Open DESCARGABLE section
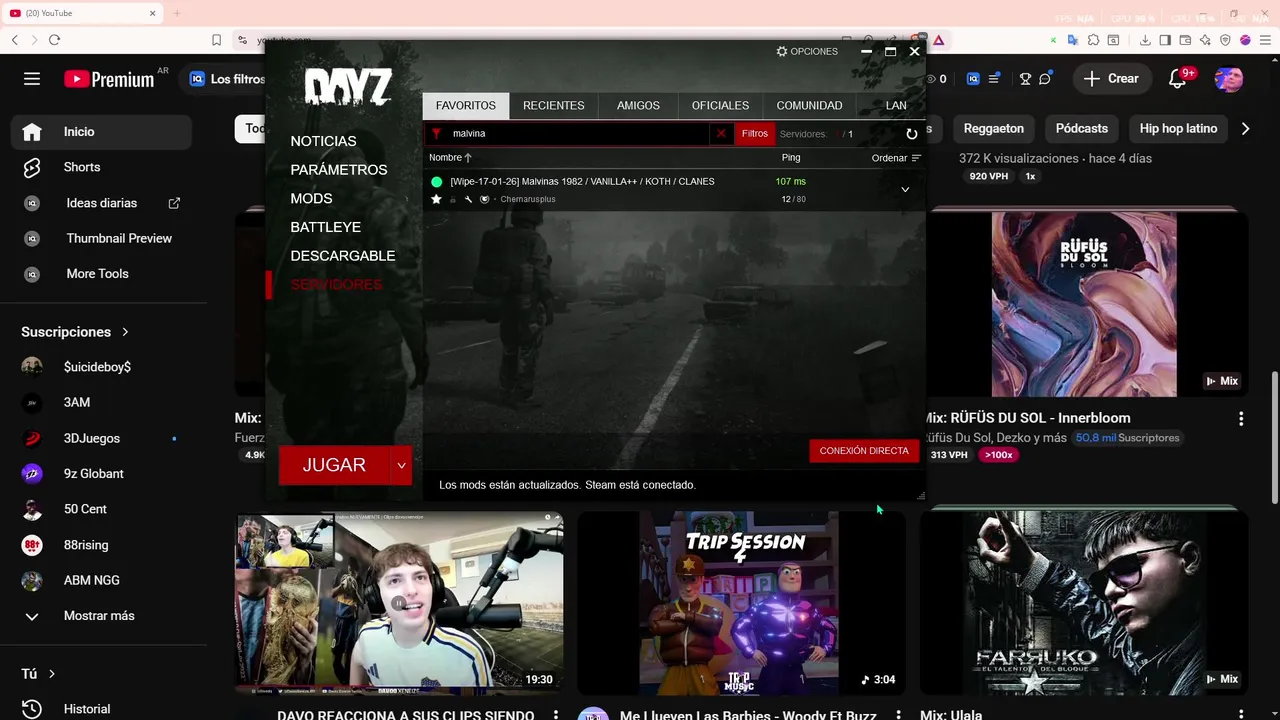1280x720 pixels. tap(343, 256)
